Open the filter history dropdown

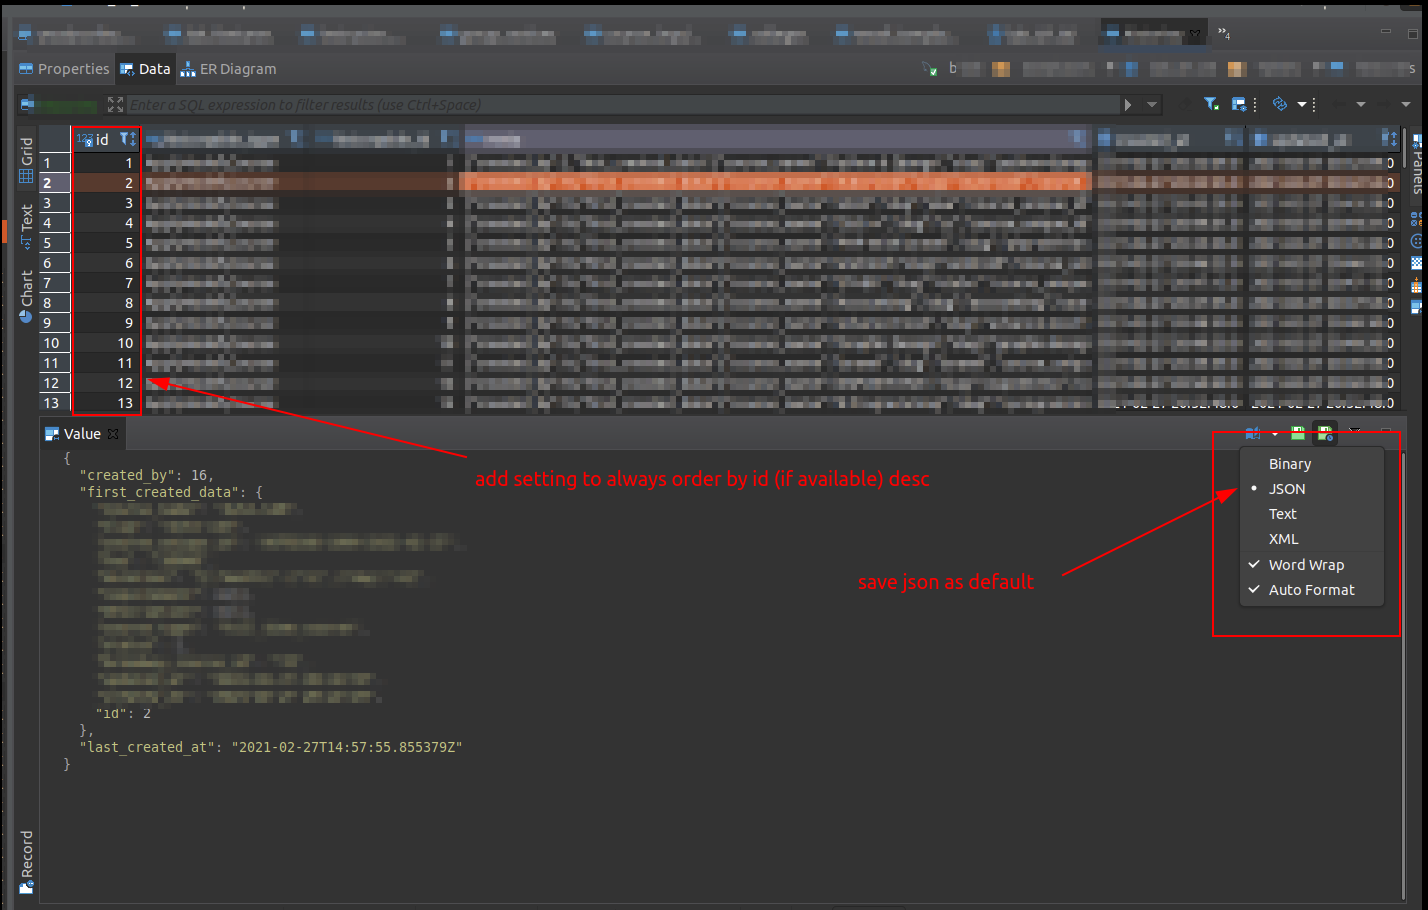[x=1152, y=104]
